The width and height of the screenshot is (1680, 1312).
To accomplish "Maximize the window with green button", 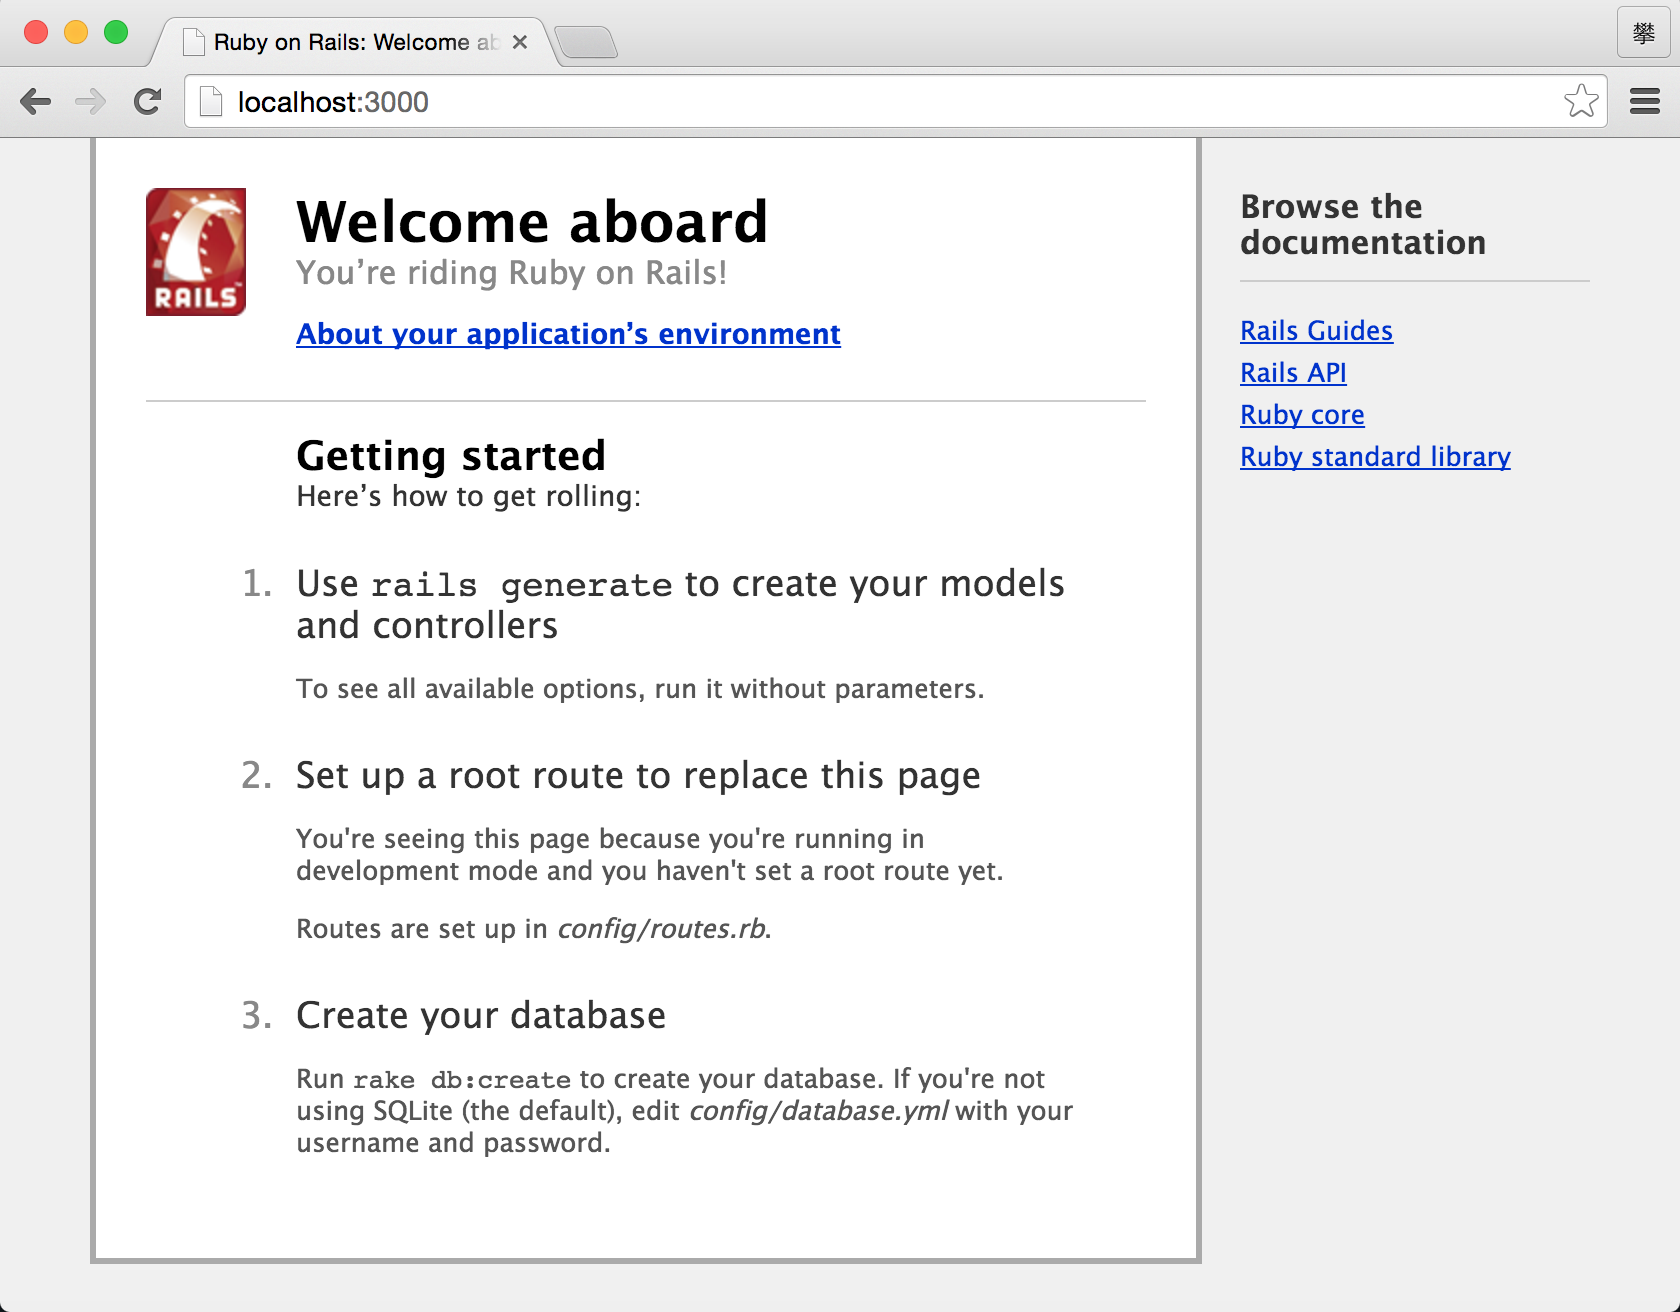I will pos(116,32).
